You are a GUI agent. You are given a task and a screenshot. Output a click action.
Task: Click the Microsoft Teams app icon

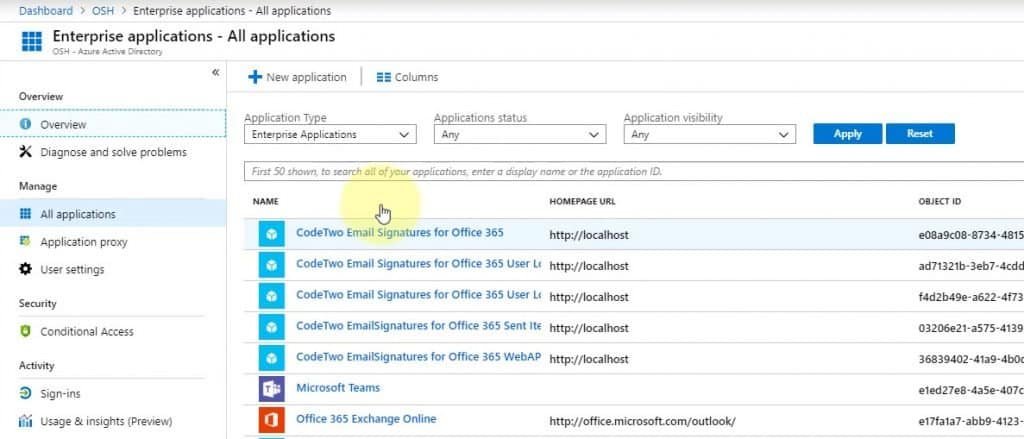pyautogui.click(x=272, y=389)
